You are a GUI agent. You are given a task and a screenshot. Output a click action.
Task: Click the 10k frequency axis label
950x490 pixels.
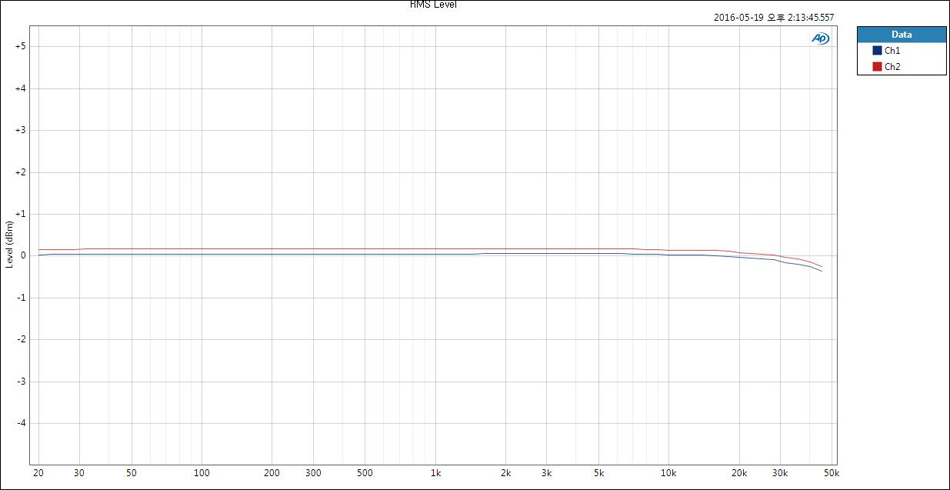(x=668, y=472)
